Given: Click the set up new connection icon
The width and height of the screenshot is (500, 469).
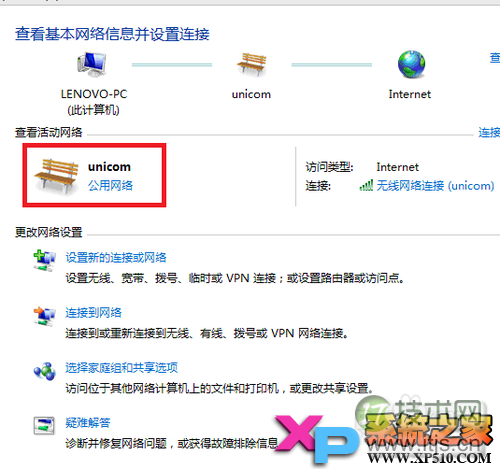Looking at the screenshot, I should (x=44, y=260).
